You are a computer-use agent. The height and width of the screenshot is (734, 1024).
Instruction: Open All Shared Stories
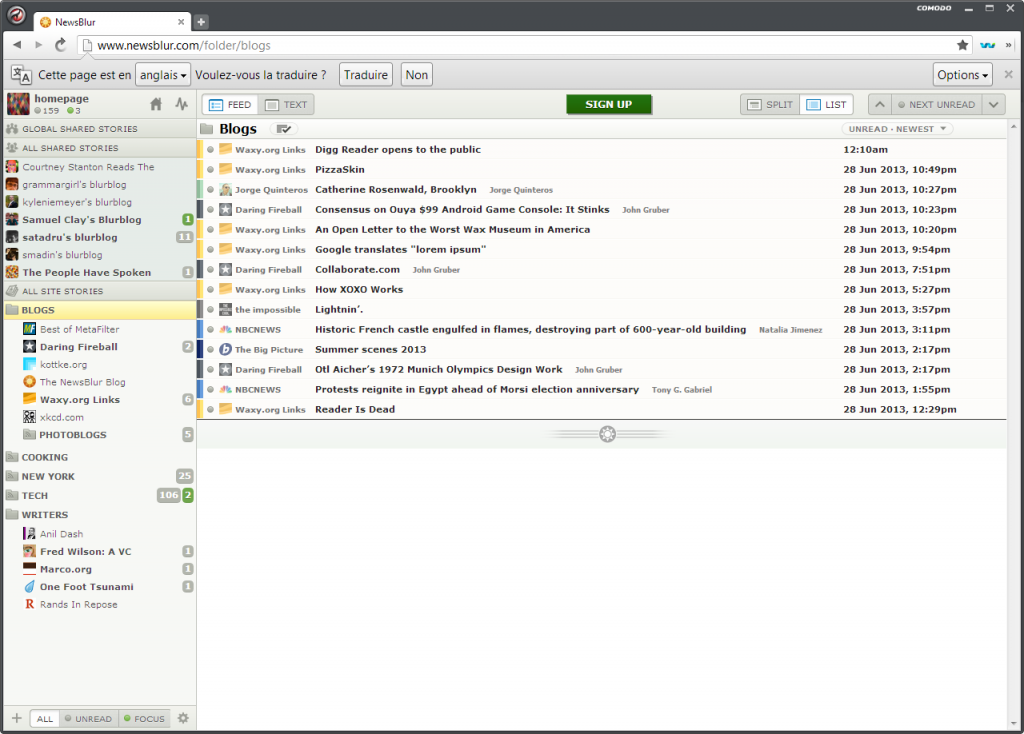click(x=99, y=148)
